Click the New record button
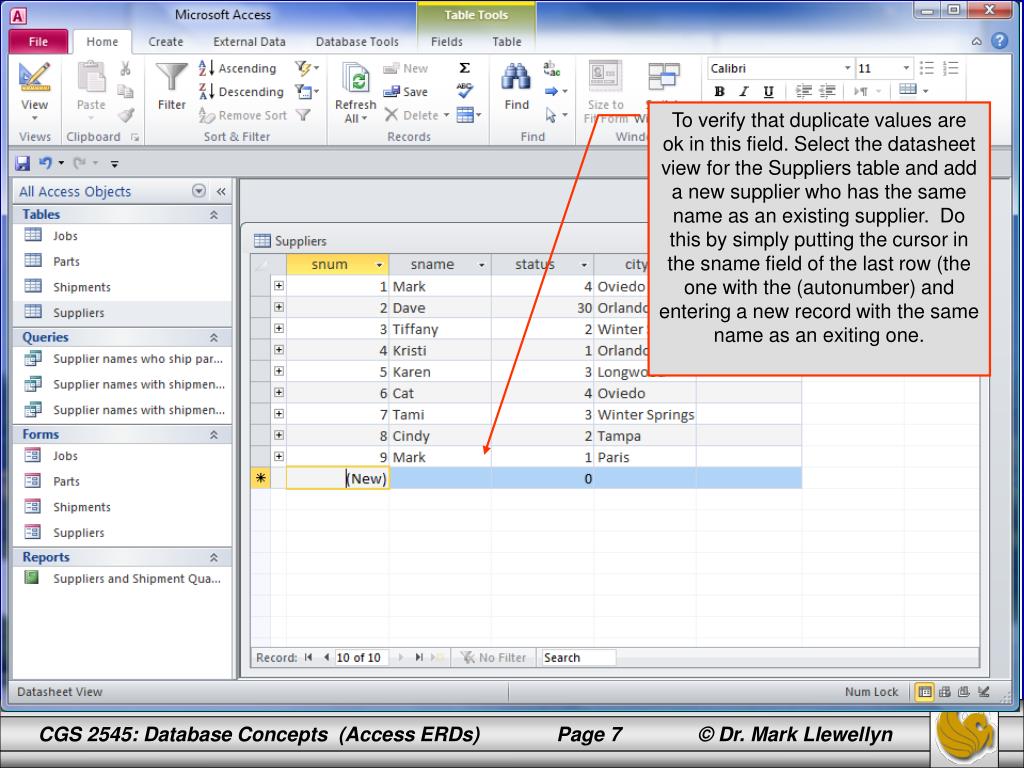This screenshot has width=1024, height=768. pos(406,68)
